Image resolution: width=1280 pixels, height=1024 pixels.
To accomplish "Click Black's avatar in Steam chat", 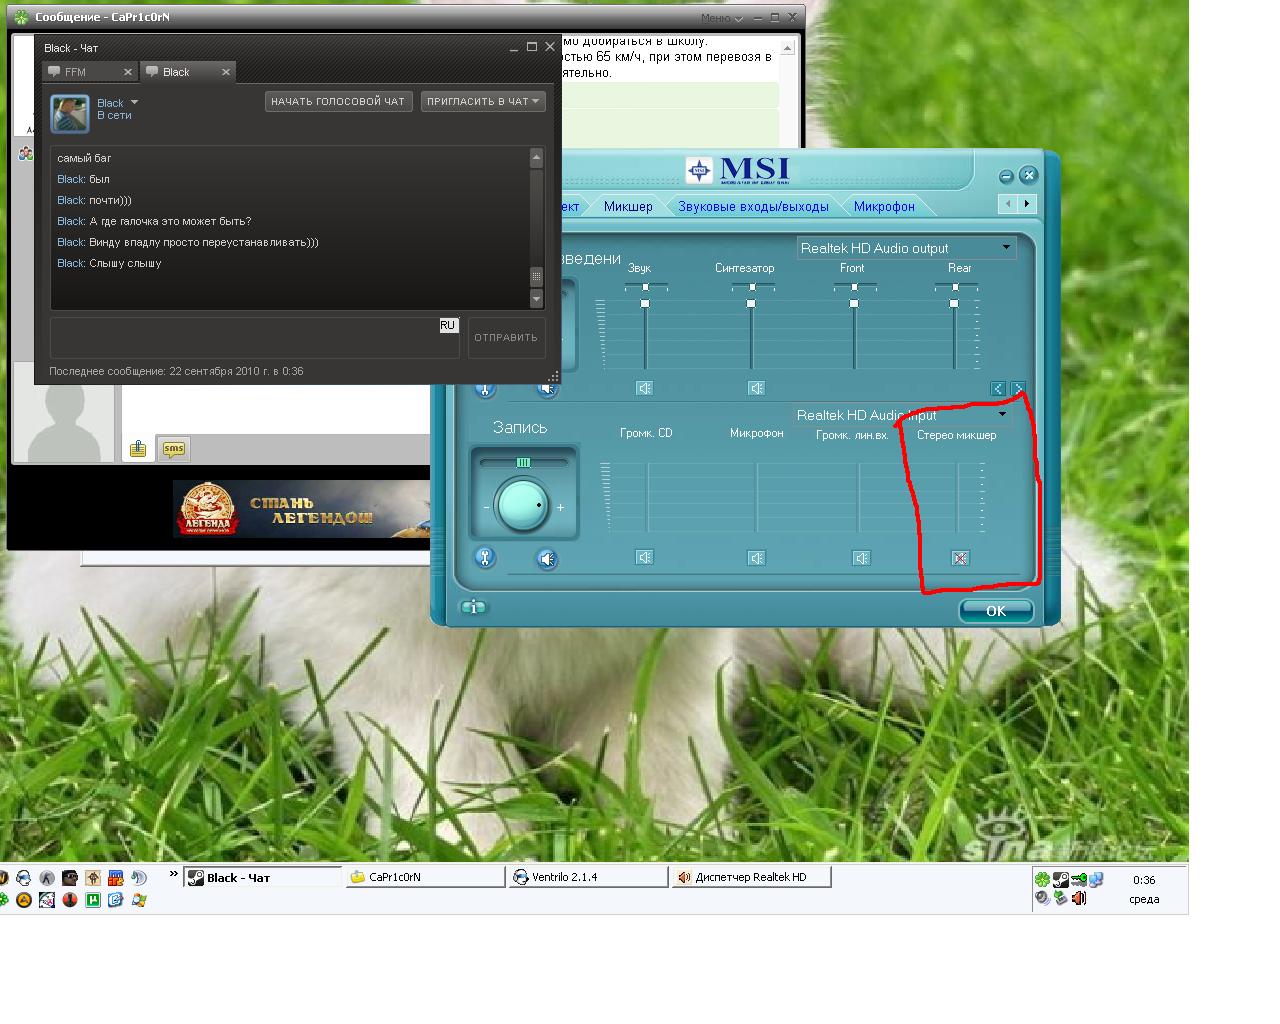I will point(70,114).
